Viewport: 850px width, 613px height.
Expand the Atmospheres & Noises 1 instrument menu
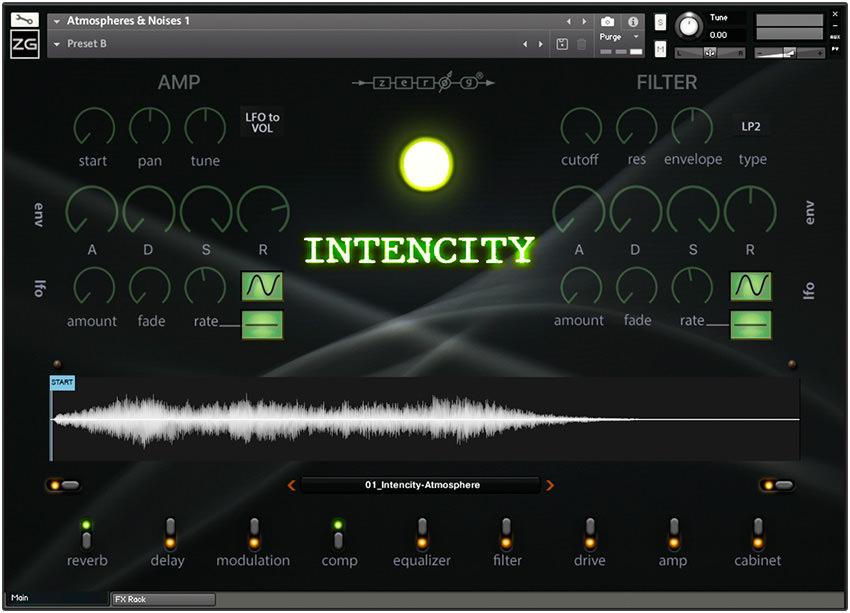tap(56, 21)
